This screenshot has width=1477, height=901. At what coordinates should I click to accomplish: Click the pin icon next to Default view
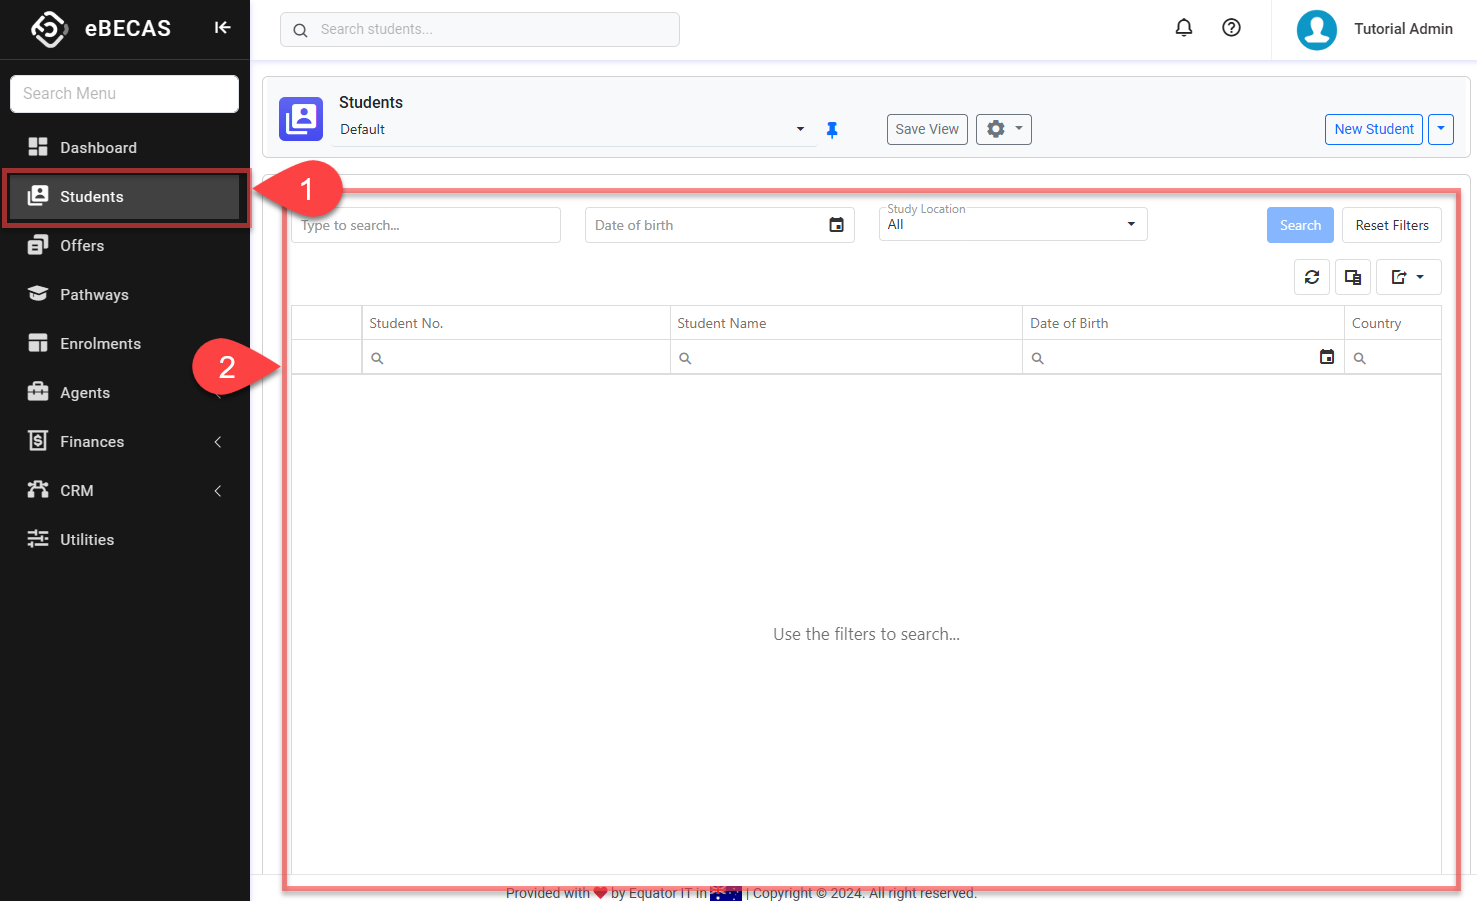(832, 130)
